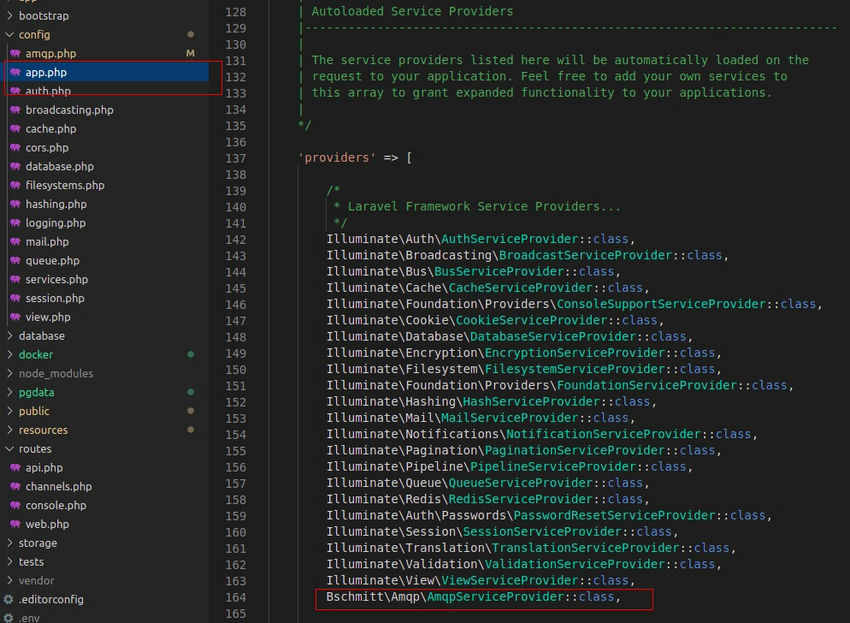This screenshot has height=623, width=850.
Task: Click EncryptionServiceProvider class name
Action: coord(575,353)
